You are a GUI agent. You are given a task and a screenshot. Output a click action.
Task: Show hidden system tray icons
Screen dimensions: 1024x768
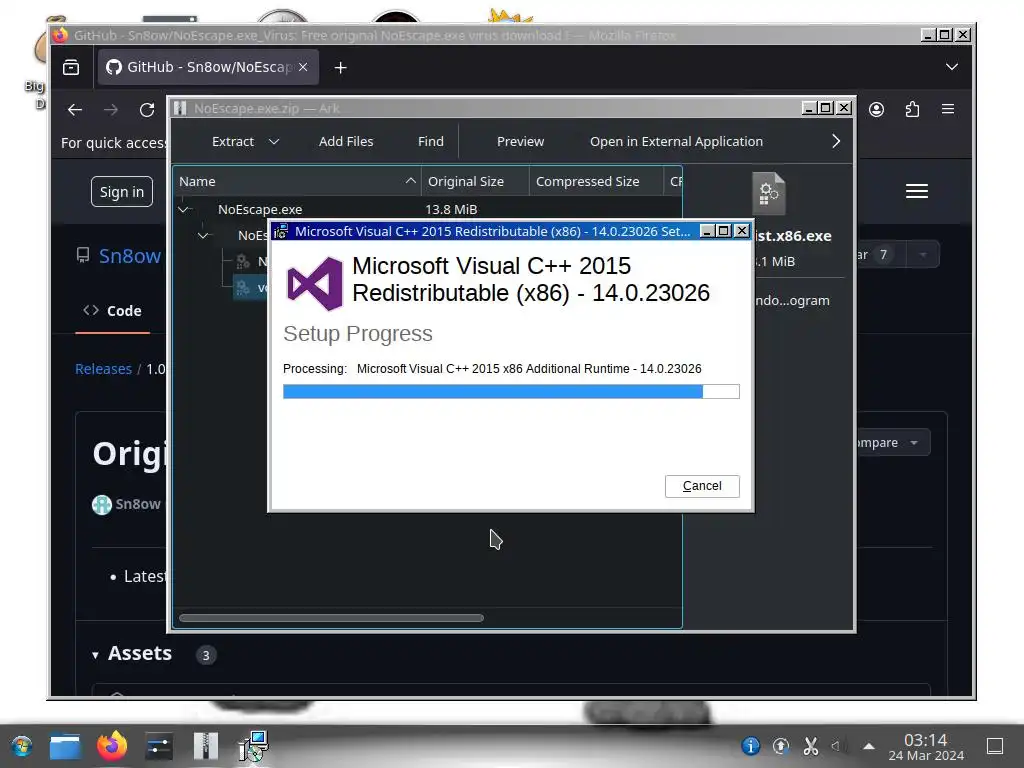point(869,746)
